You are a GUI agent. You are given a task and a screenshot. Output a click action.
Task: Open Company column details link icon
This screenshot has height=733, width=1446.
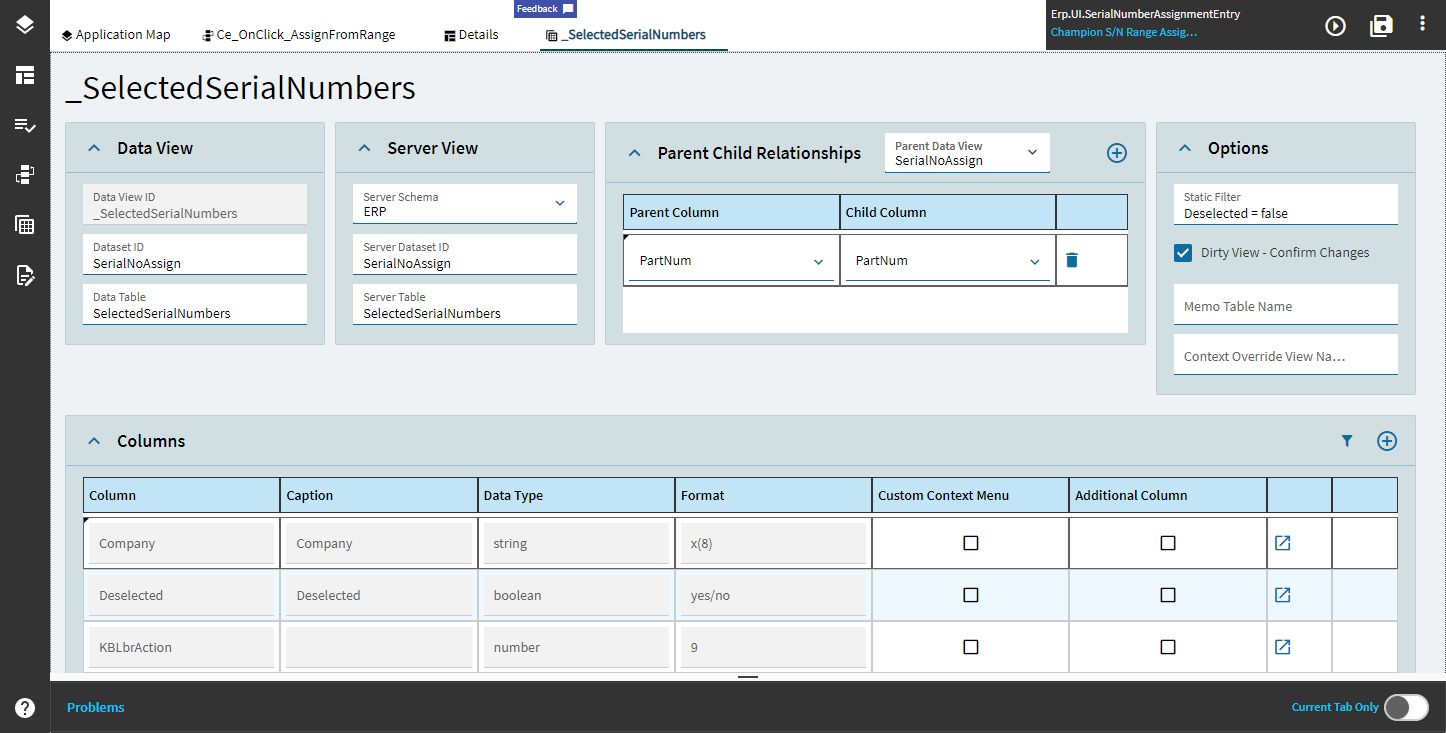click(1282, 543)
